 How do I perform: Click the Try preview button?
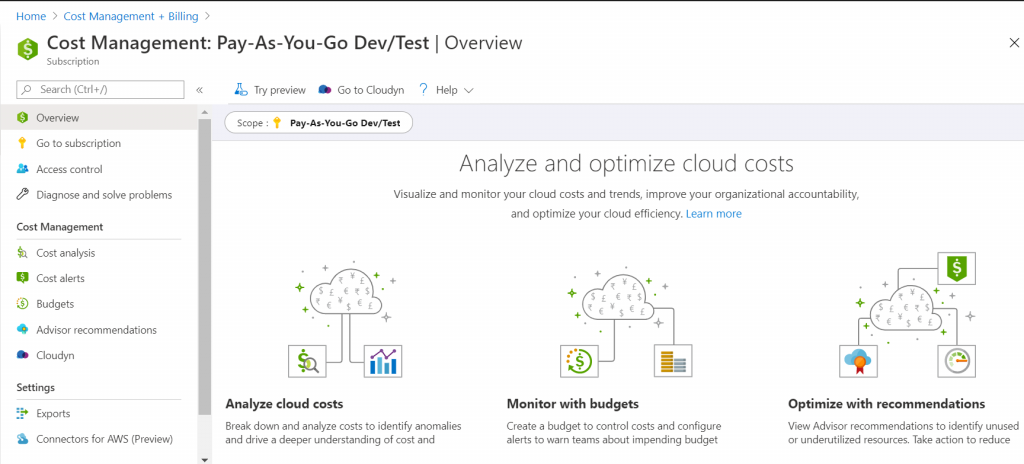point(270,90)
